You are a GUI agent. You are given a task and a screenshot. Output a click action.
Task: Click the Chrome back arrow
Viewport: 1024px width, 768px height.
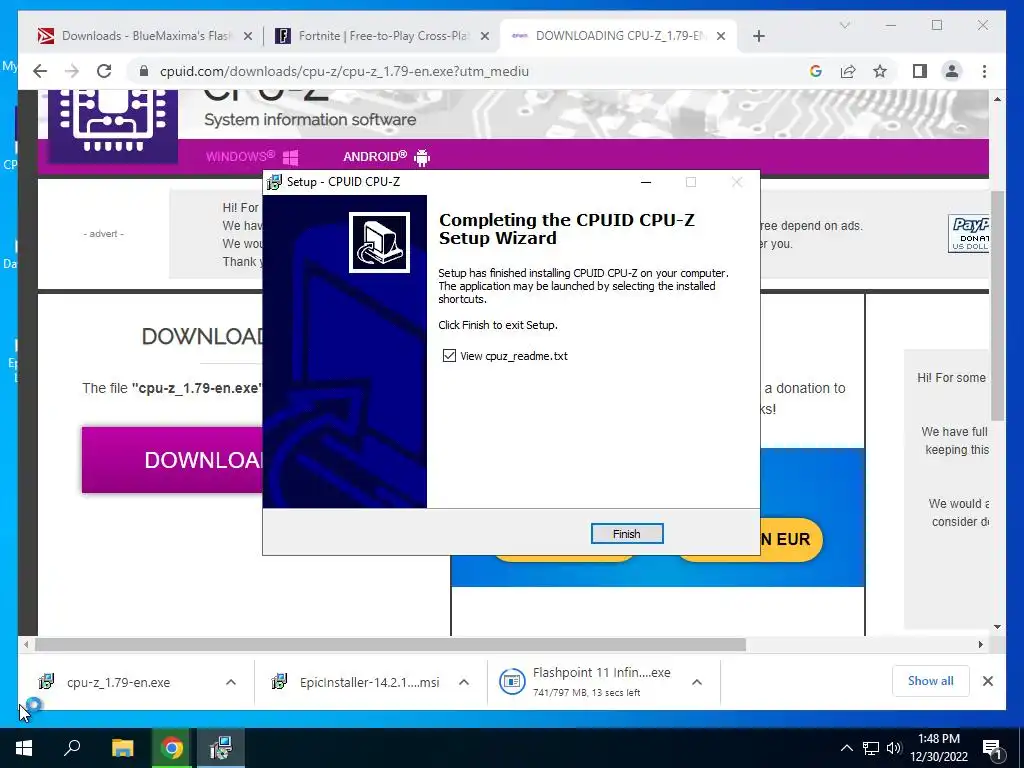click(x=40, y=71)
